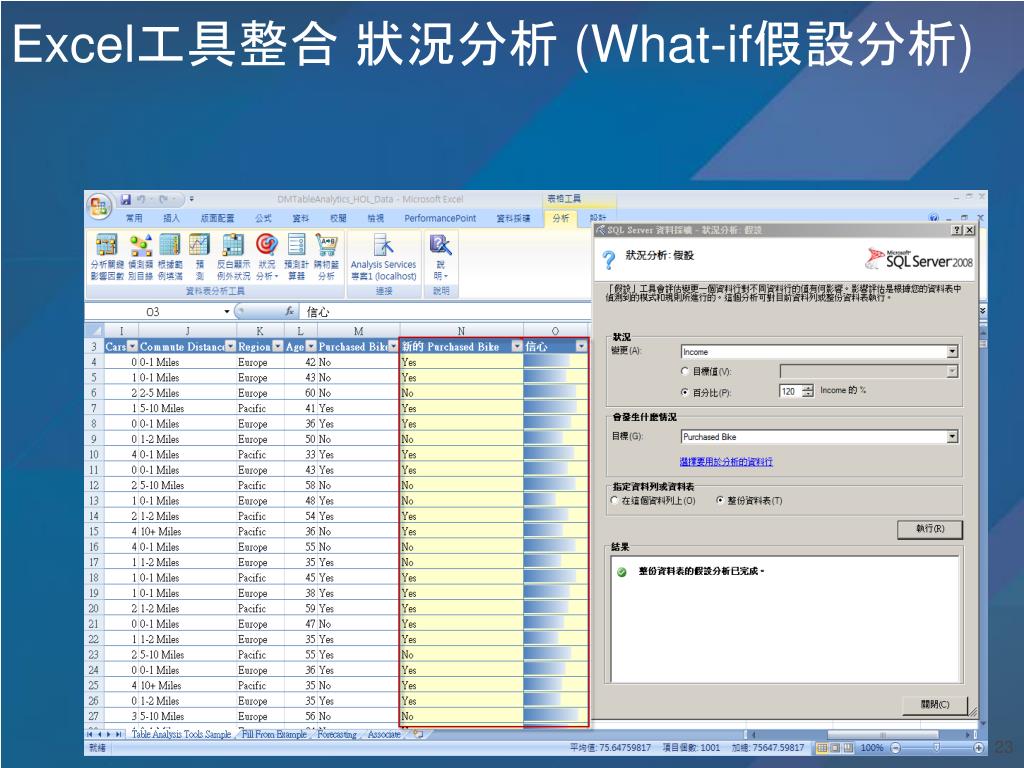Run Fill From Example (根據範例填滿) tool
The height and width of the screenshot is (768, 1024).
tap(170, 257)
